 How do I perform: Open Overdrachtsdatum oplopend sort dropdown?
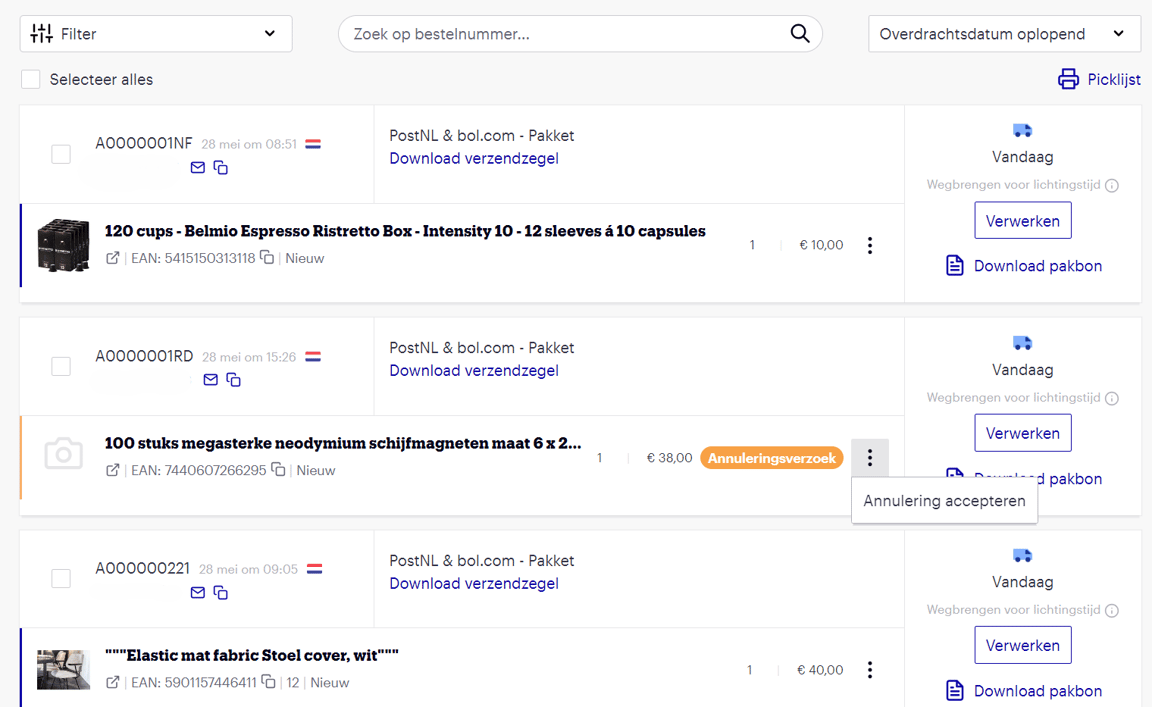coord(1004,34)
